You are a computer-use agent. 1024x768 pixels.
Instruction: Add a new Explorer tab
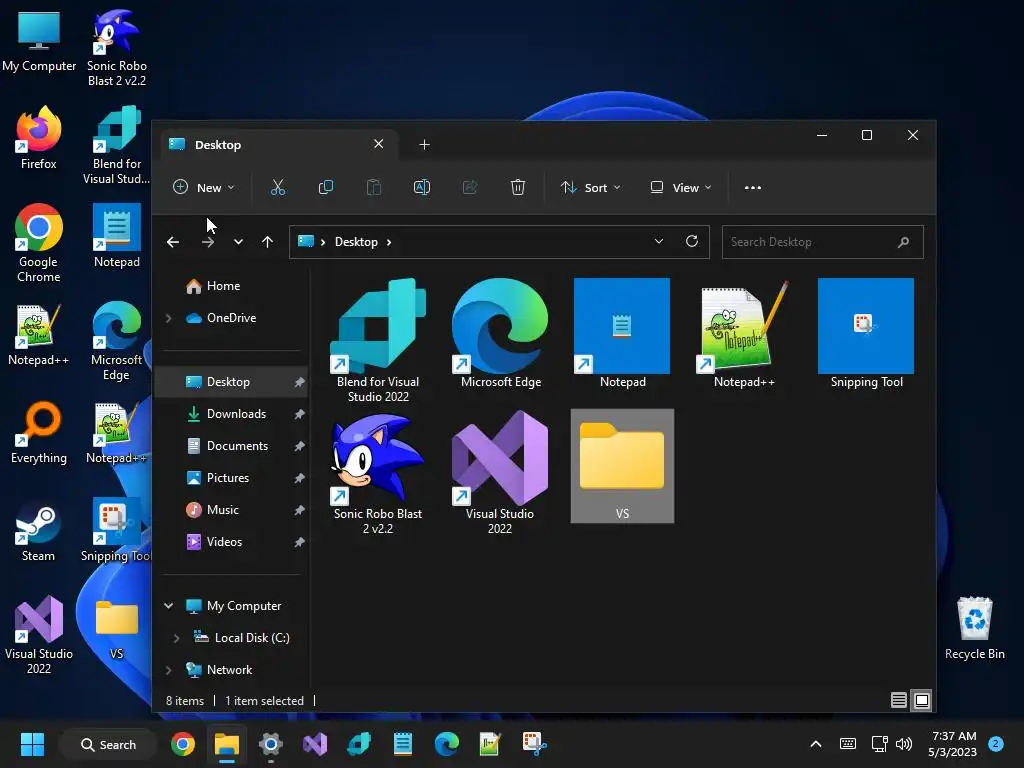pyautogui.click(x=424, y=144)
